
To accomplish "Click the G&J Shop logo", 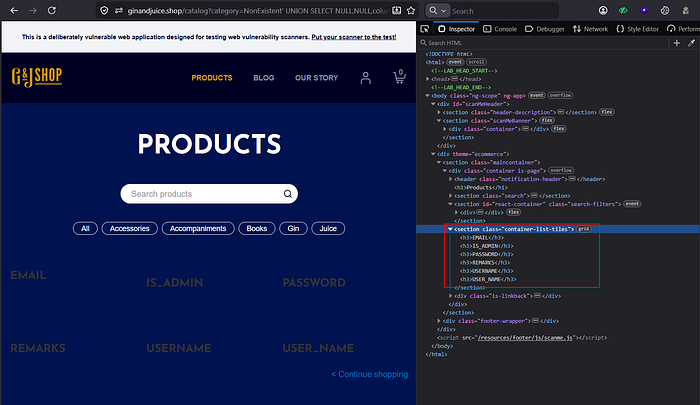I will [x=37, y=77].
